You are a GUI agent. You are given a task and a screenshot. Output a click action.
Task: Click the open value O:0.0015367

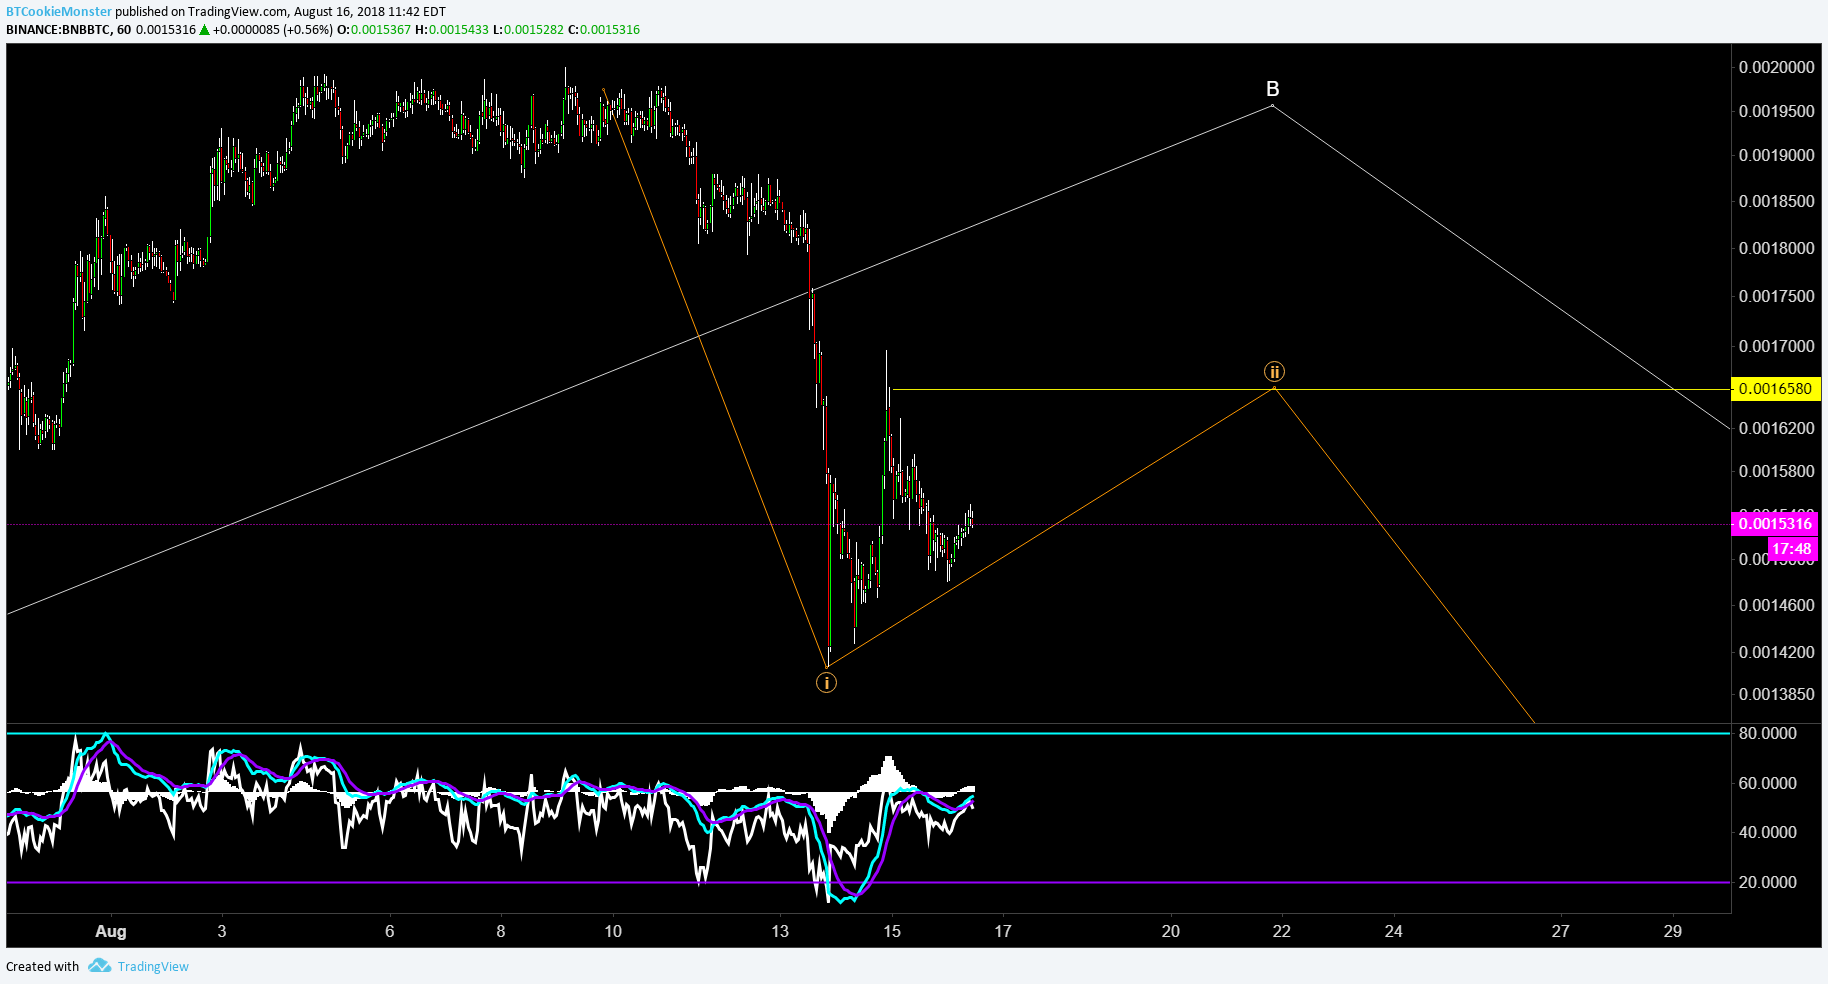(x=374, y=29)
